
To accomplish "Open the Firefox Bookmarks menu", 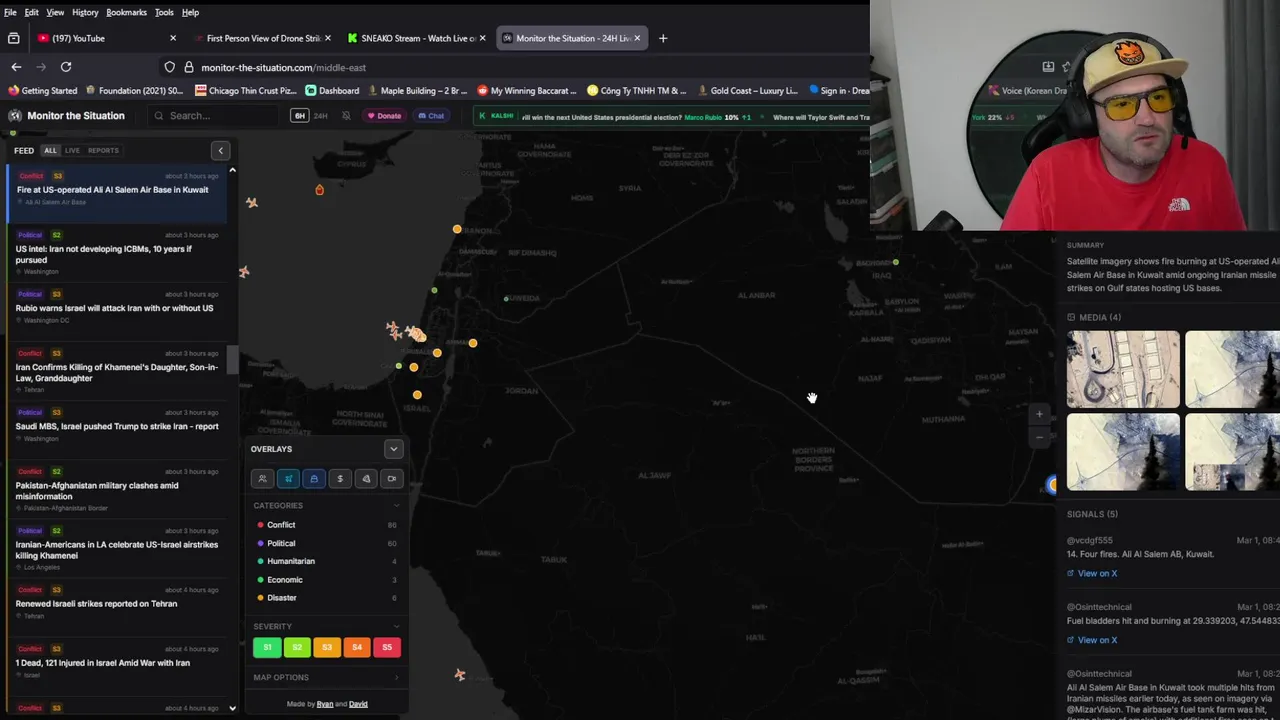I will pos(126,12).
